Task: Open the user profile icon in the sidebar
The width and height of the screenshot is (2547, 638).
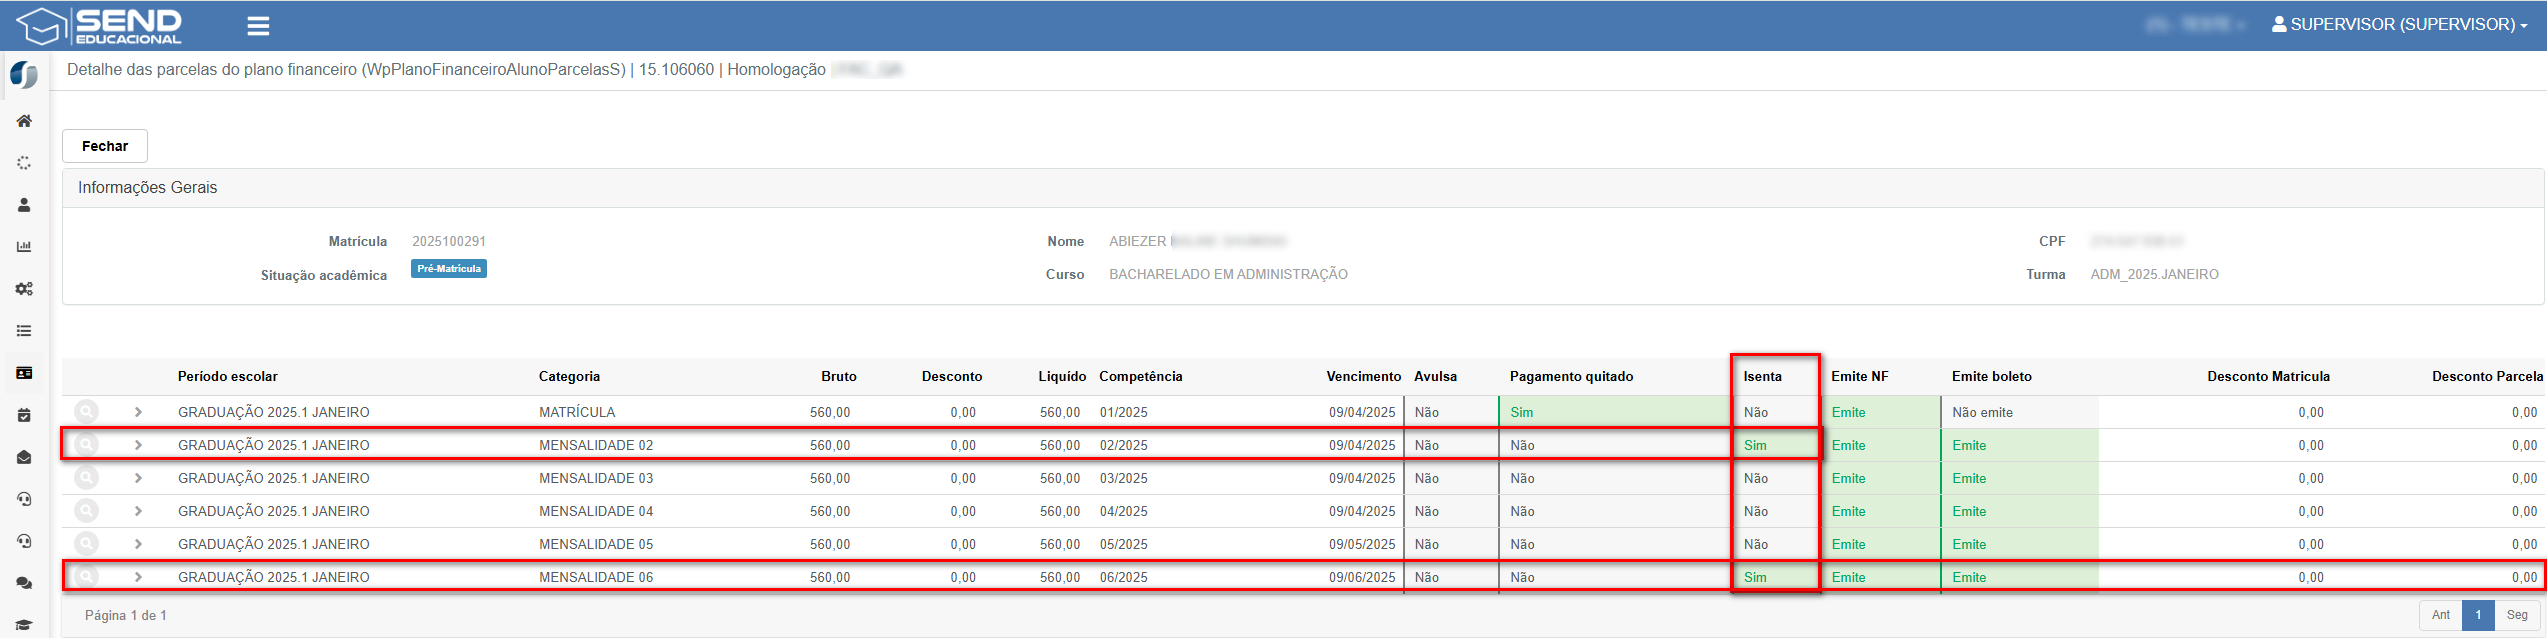Action: tap(24, 205)
